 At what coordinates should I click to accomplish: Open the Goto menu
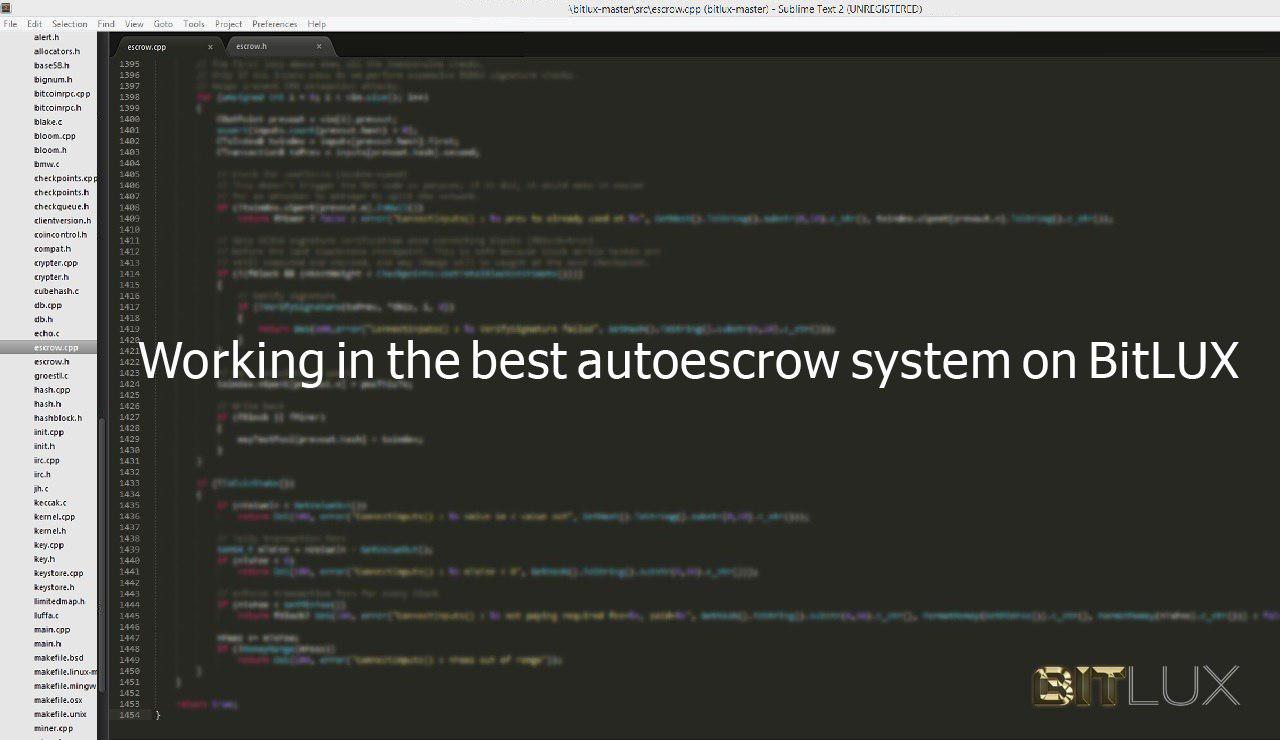[163, 24]
